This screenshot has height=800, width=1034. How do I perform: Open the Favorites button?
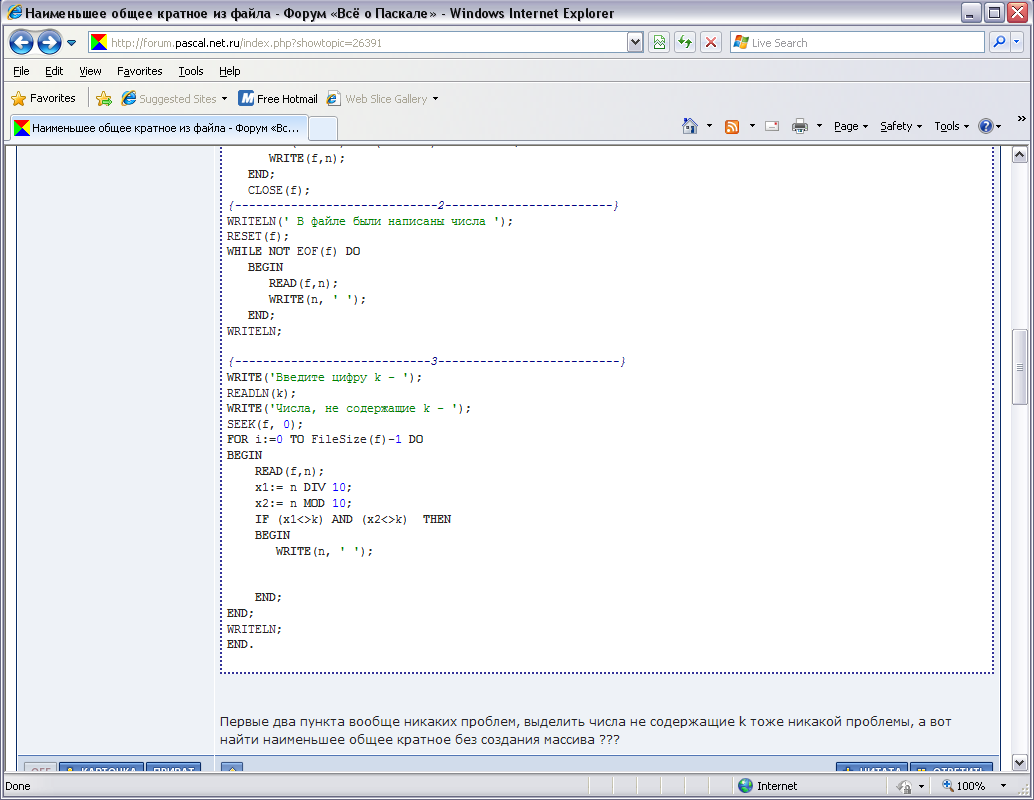[x=44, y=99]
